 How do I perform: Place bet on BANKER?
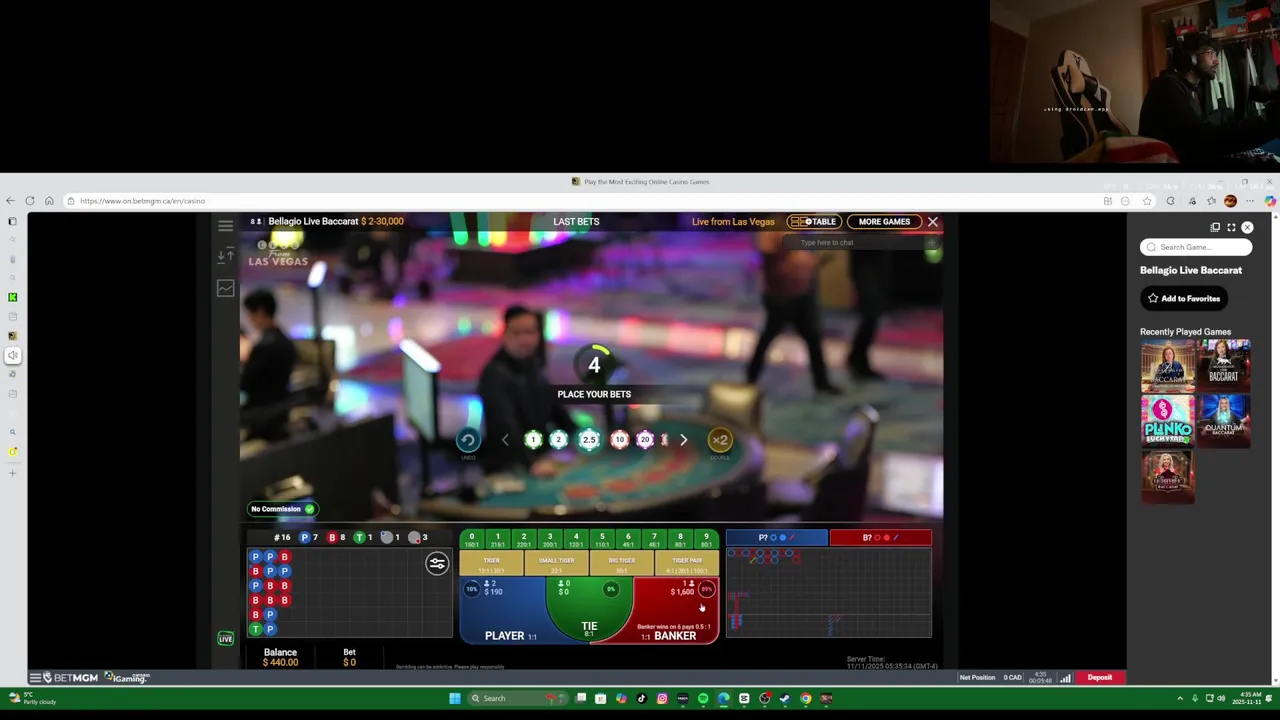pos(676,610)
